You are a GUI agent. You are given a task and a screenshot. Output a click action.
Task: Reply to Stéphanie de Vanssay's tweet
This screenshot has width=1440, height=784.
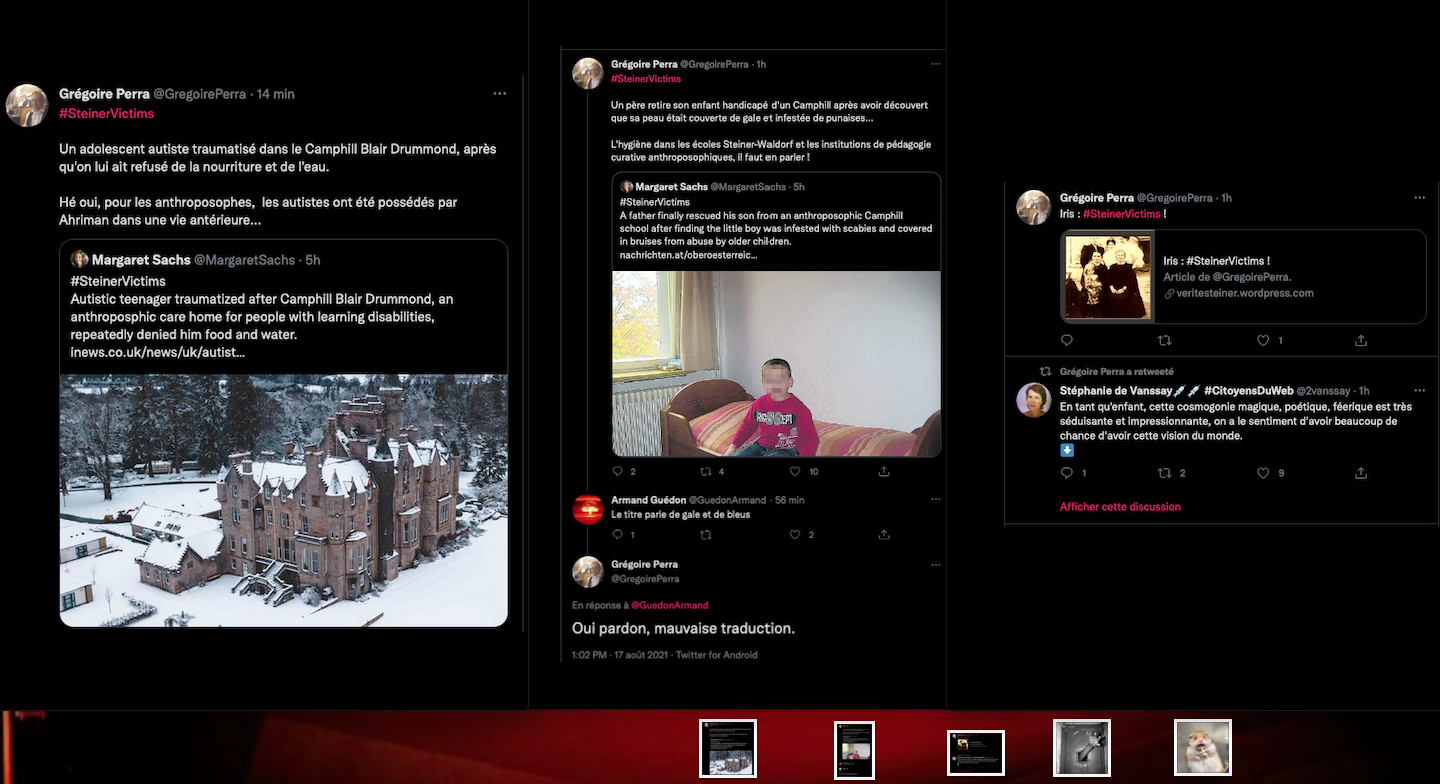click(x=1067, y=473)
